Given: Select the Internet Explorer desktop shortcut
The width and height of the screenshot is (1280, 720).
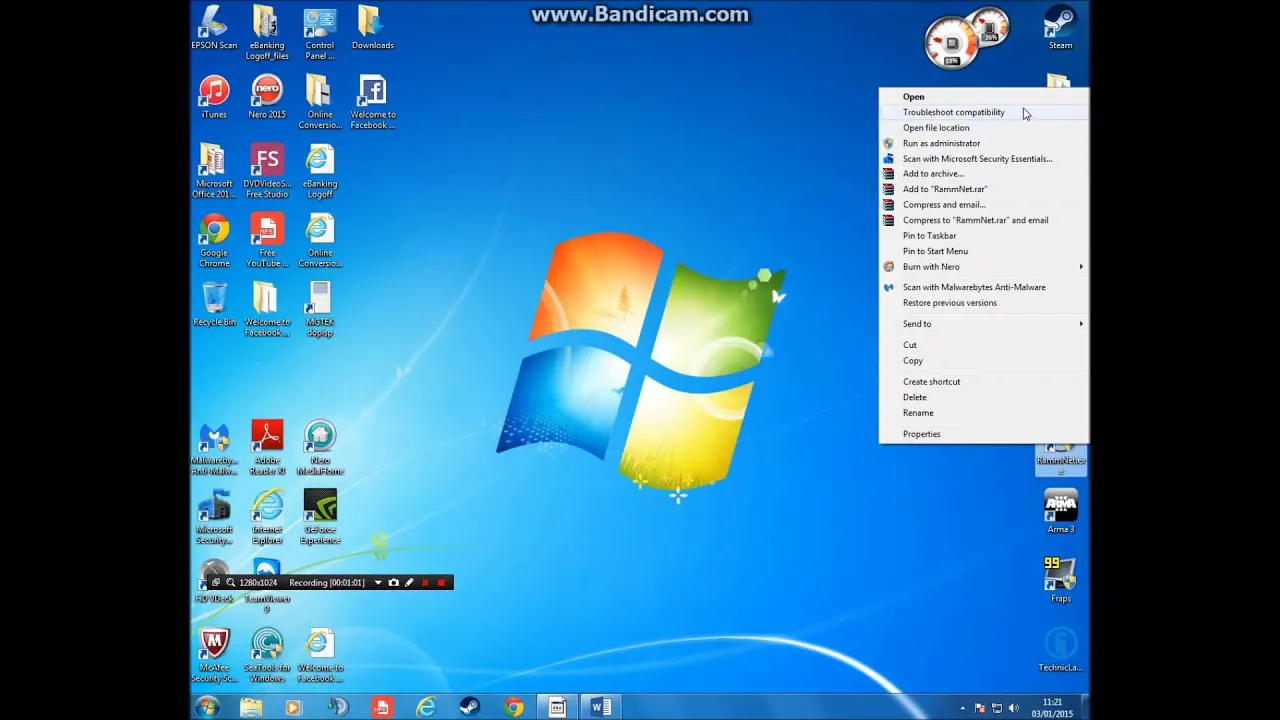Looking at the screenshot, I should [x=267, y=517].
